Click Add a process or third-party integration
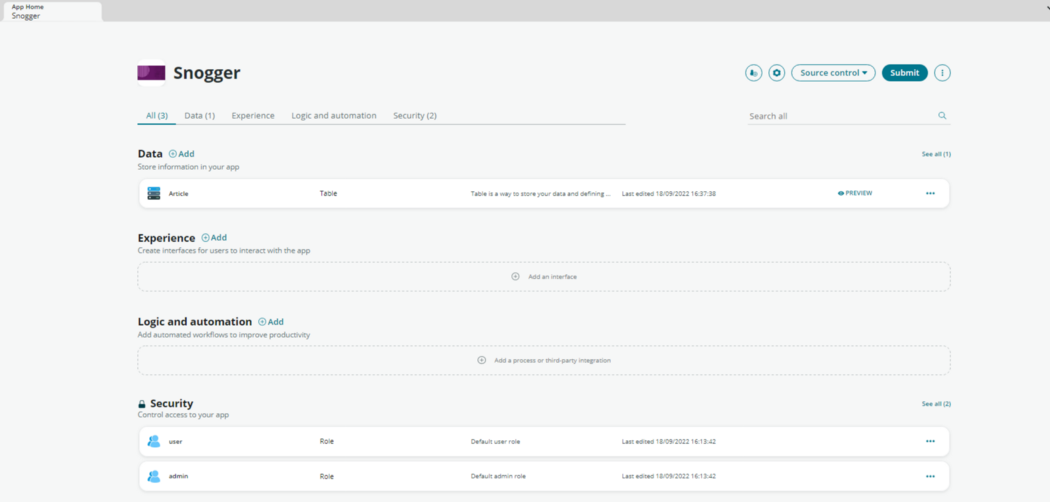 [544, 360]
